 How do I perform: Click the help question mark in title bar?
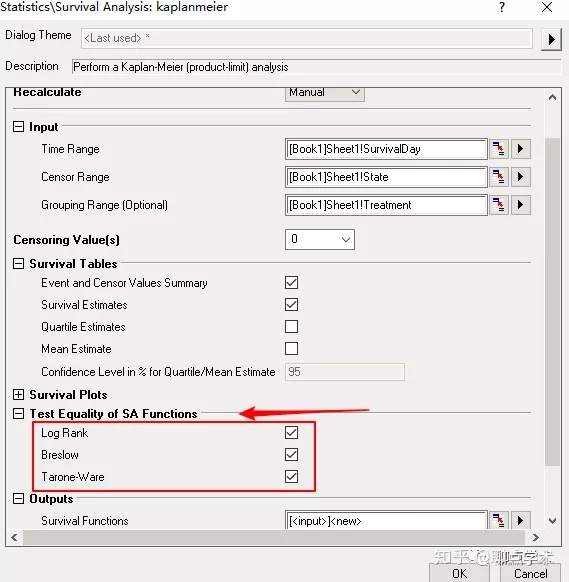click(x=502, y=7)
